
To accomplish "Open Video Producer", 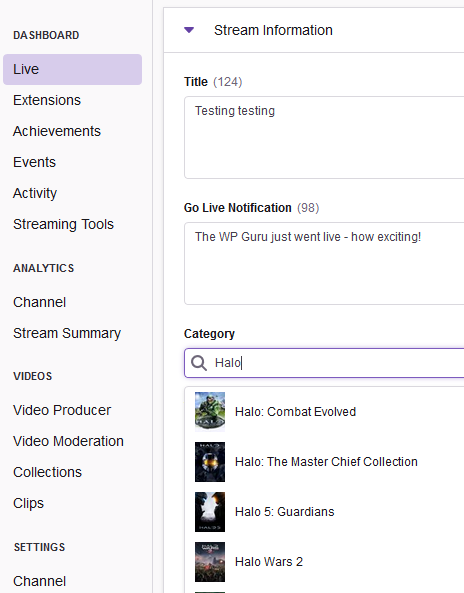I will [62, 410].
